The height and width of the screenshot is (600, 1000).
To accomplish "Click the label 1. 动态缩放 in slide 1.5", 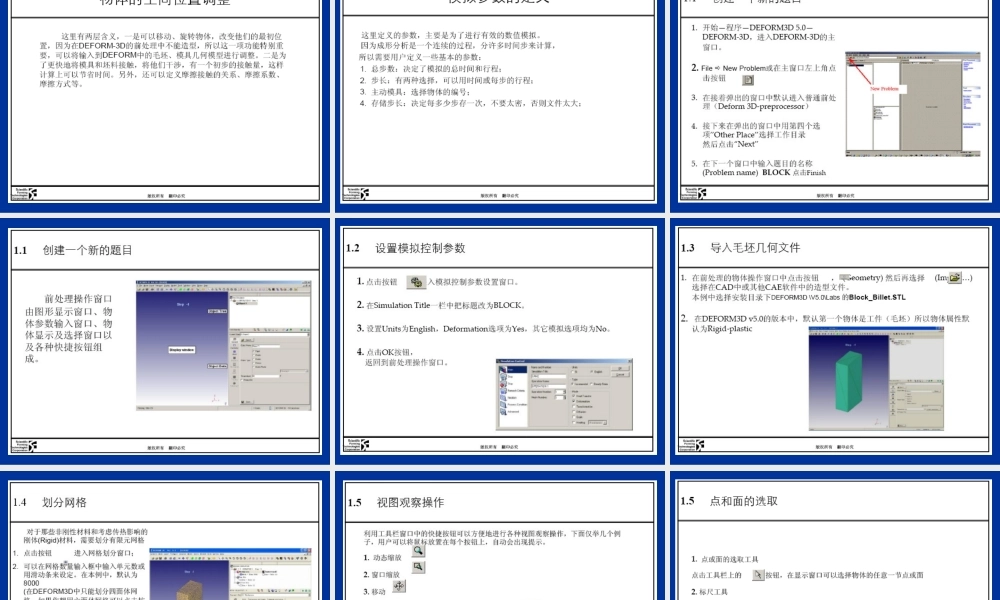I will [x=383, y=557].
